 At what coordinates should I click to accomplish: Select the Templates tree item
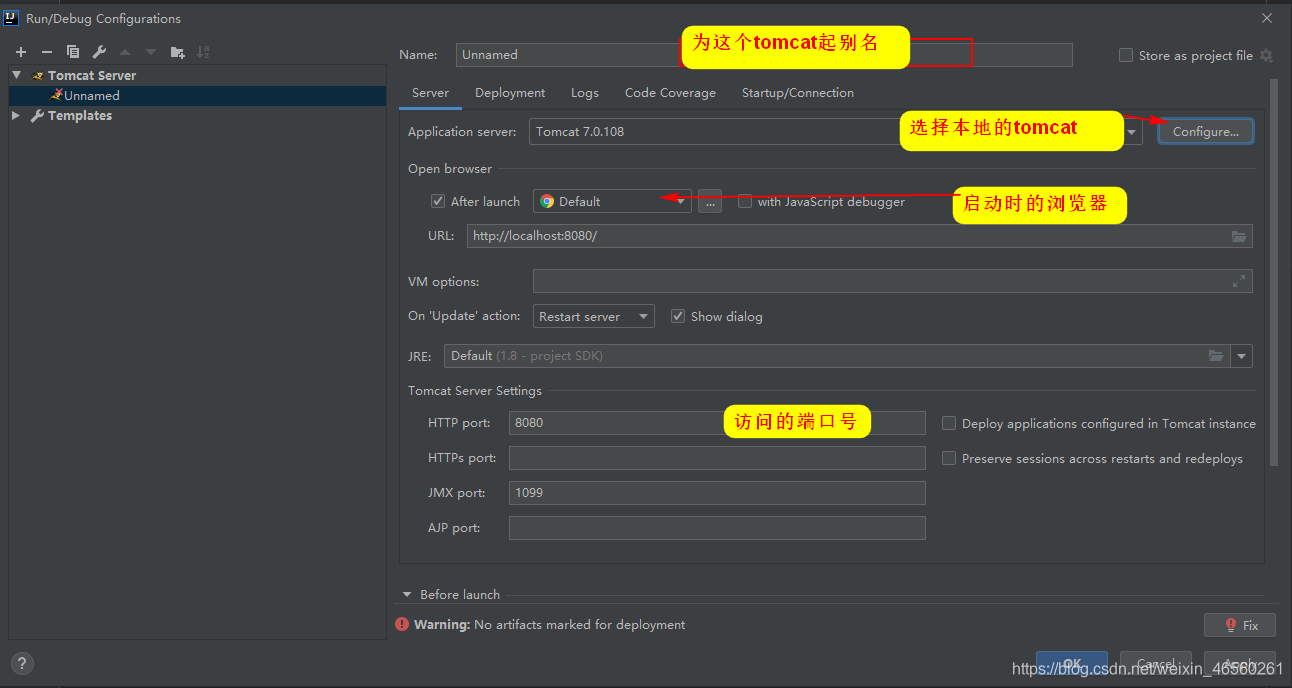click(197, 116)
